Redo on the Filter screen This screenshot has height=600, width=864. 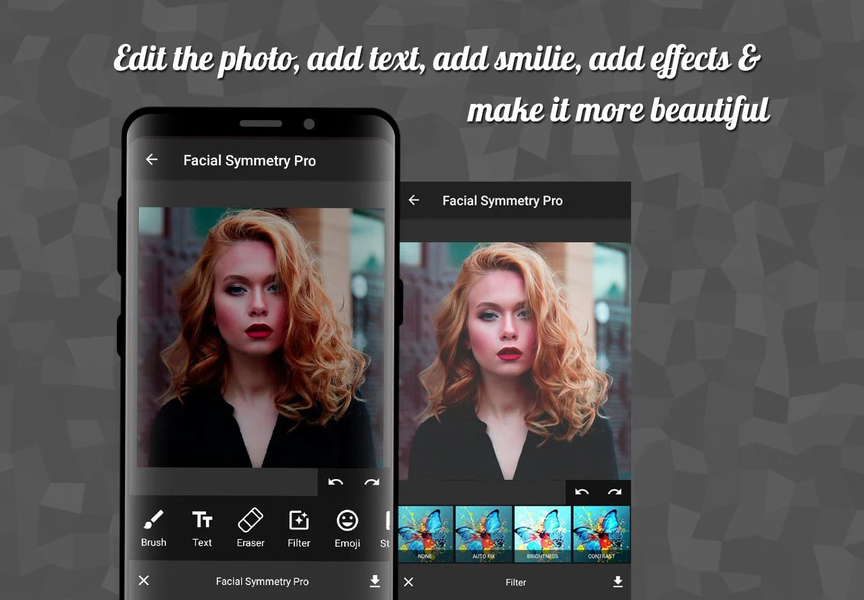click(613, 492)
